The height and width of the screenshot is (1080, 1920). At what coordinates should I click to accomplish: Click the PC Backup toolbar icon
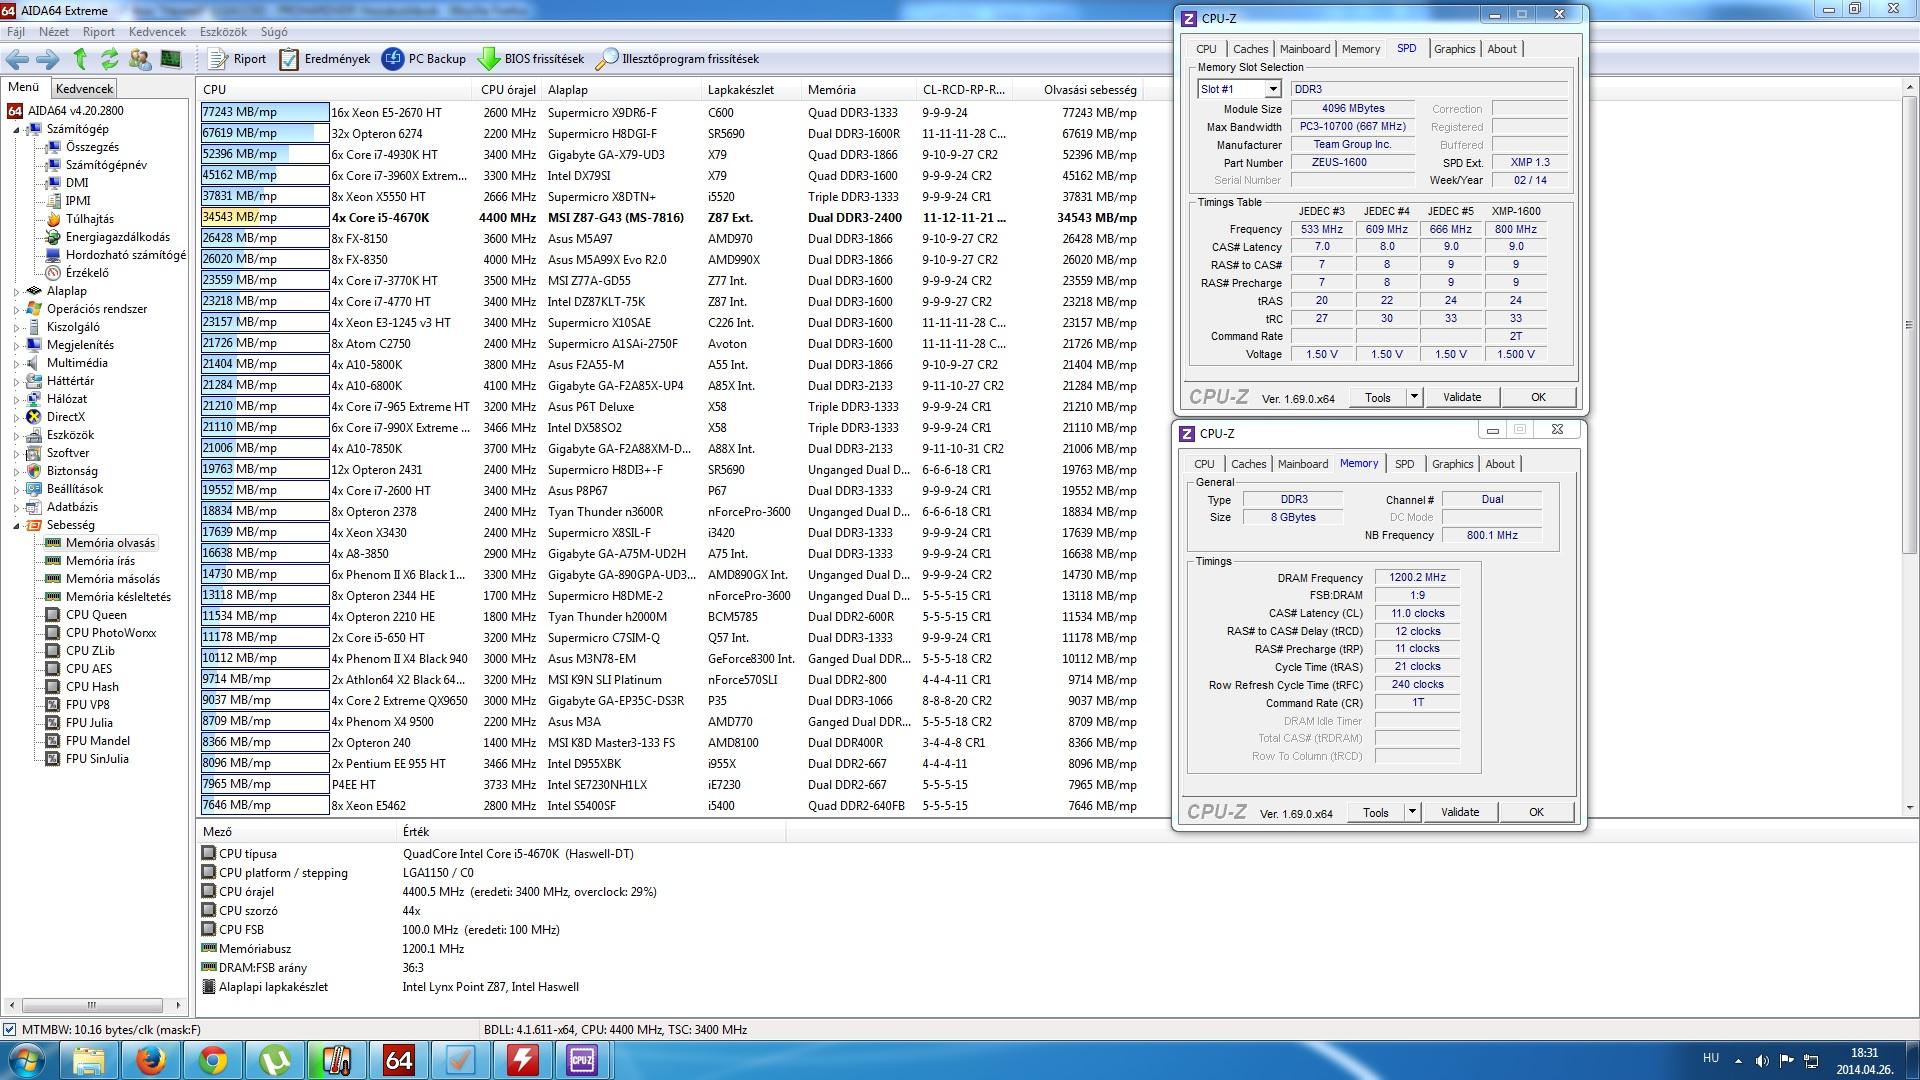[393, 59]
